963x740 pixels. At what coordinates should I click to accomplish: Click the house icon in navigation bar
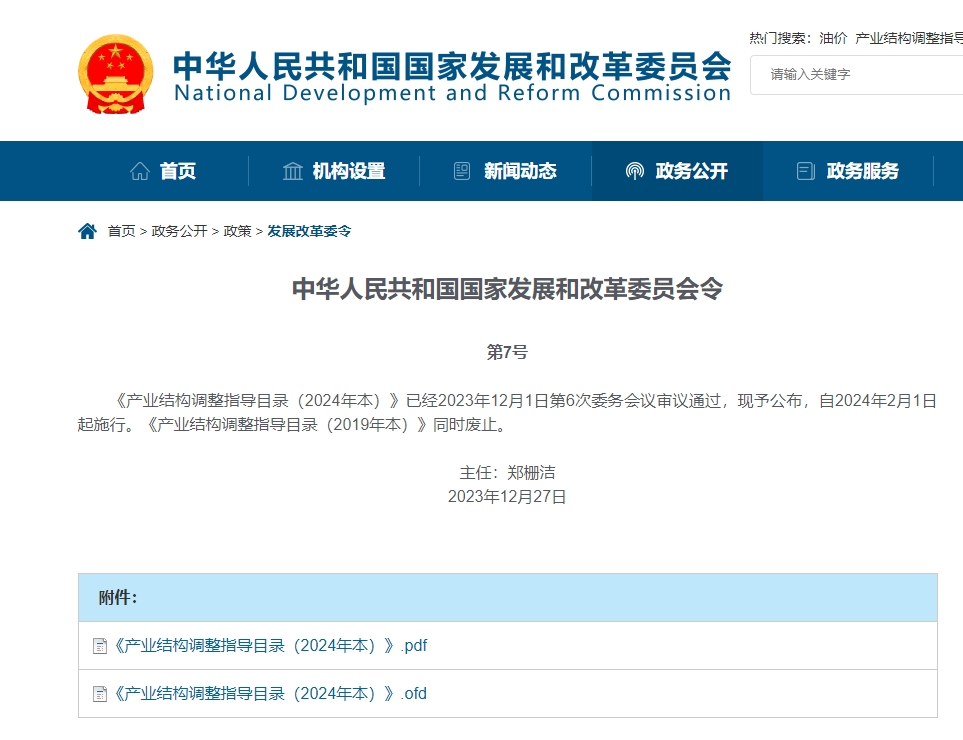(140, 171)
